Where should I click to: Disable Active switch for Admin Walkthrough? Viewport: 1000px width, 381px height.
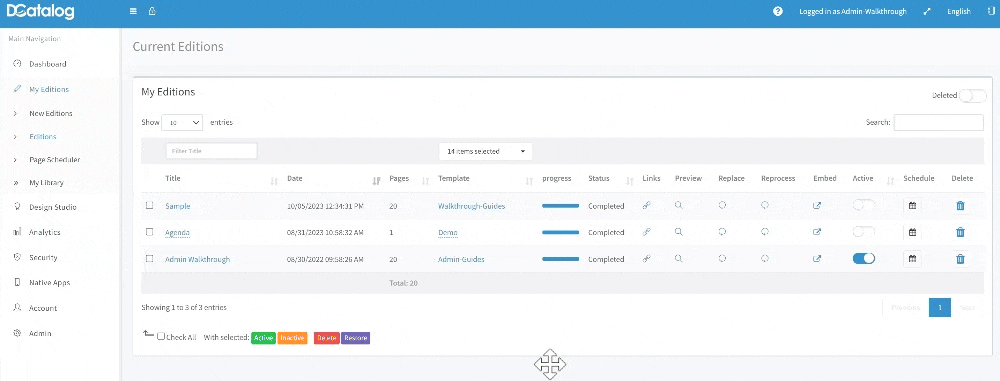tap(864, 258)
